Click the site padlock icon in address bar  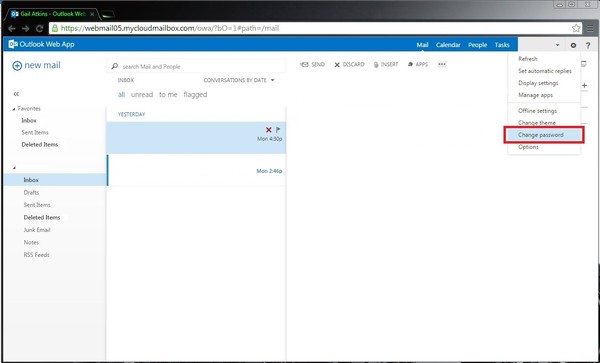pyautogui.click(x=55, y=28)
